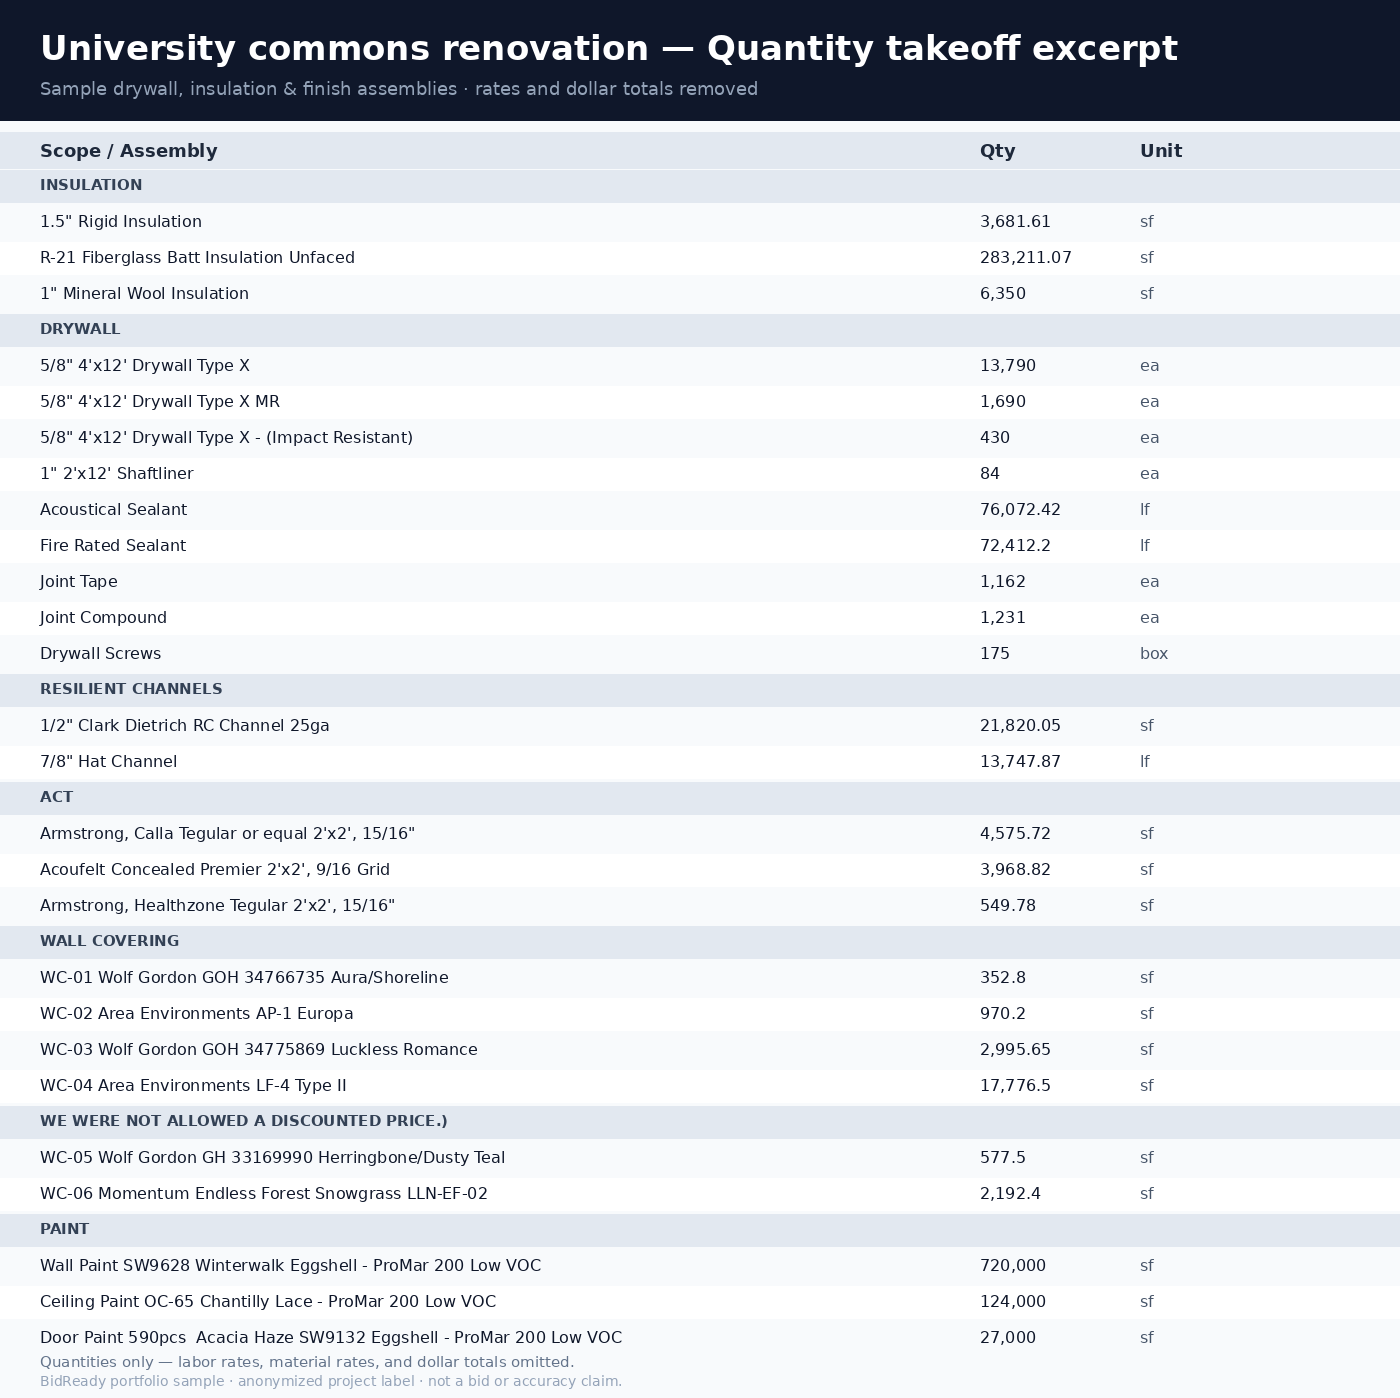Click the quantity 352.8
The width and height of the screenshot is (1400, 1398).
click(1003, 978)
